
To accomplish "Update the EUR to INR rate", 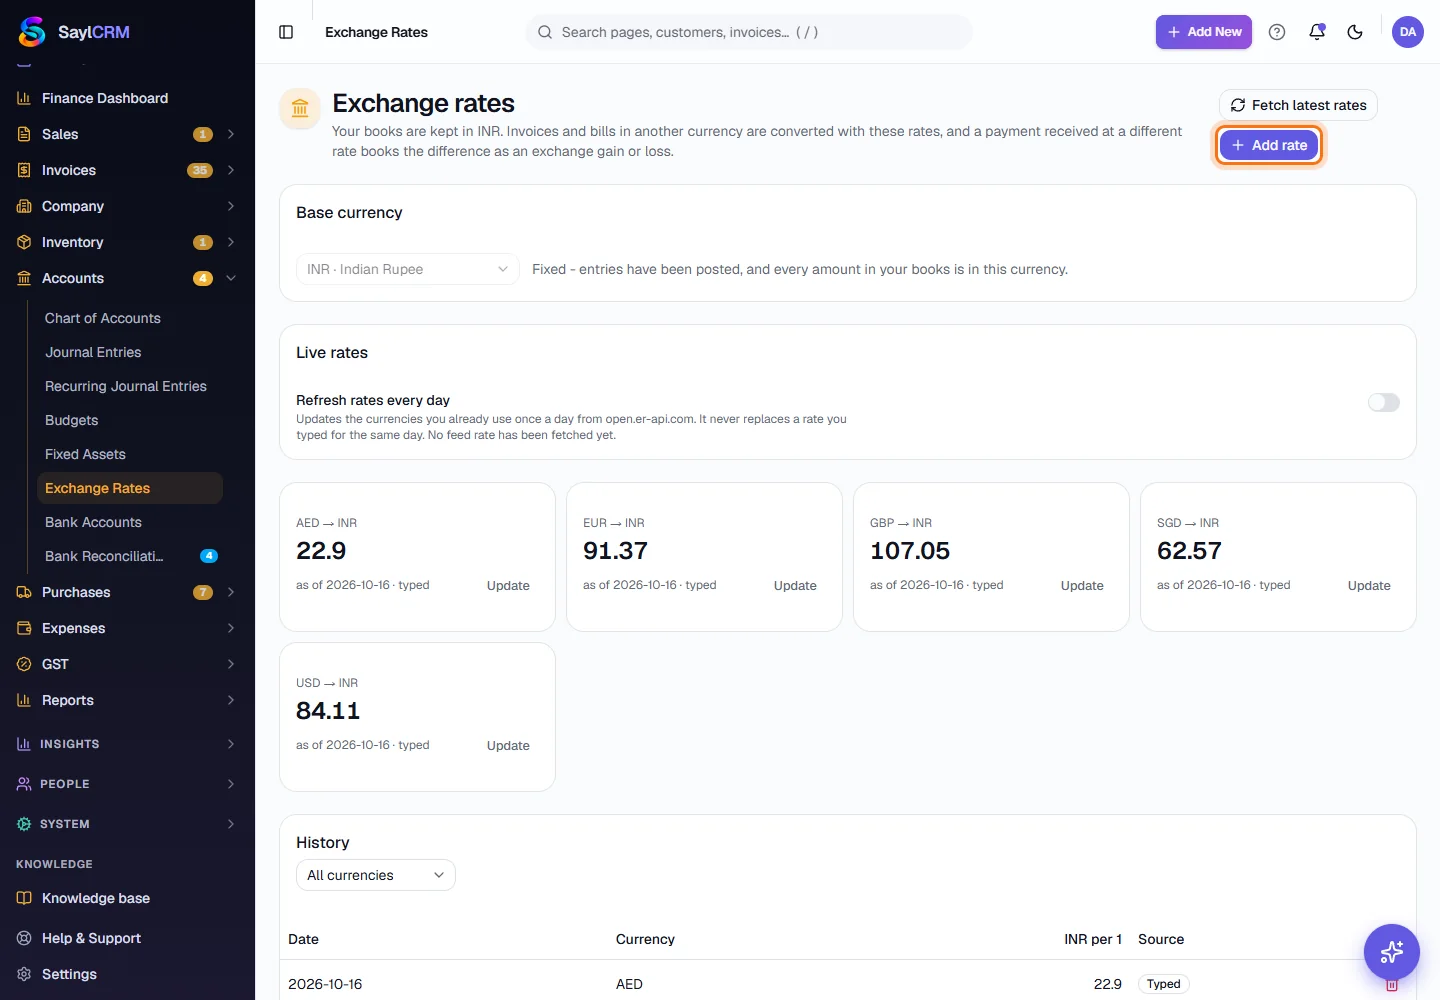I will tap(795, 586).
